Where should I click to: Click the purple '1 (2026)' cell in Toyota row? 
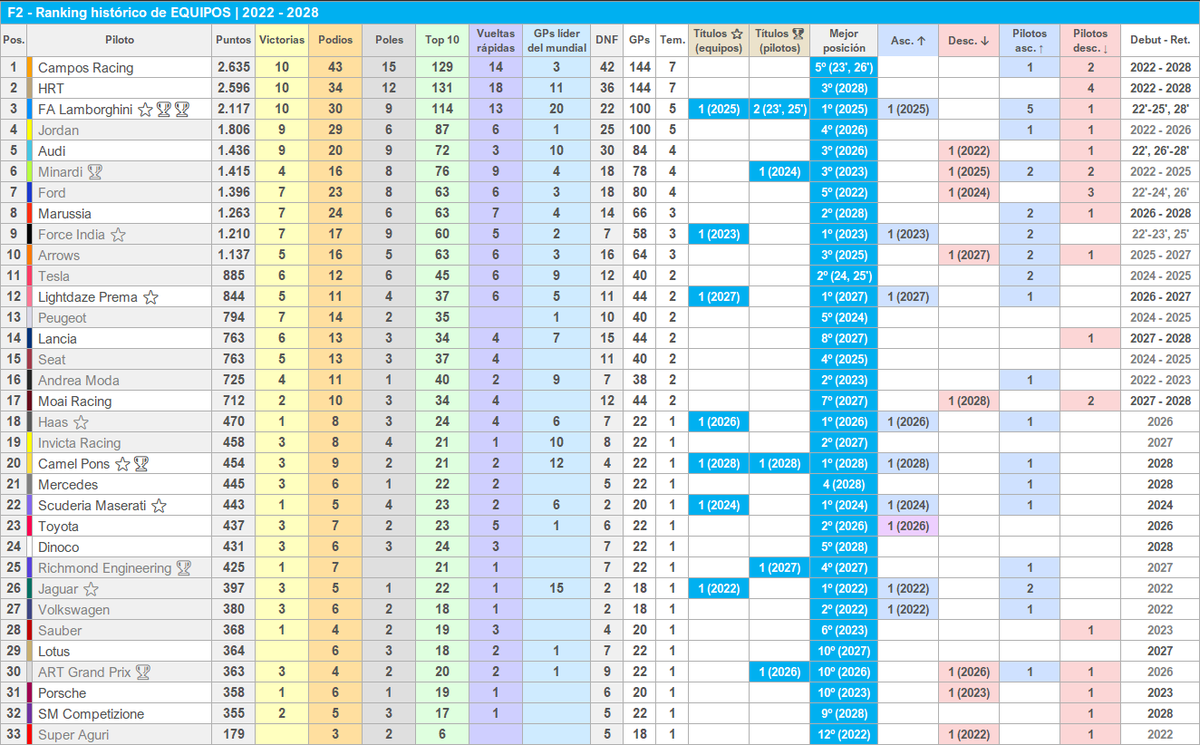908,526
